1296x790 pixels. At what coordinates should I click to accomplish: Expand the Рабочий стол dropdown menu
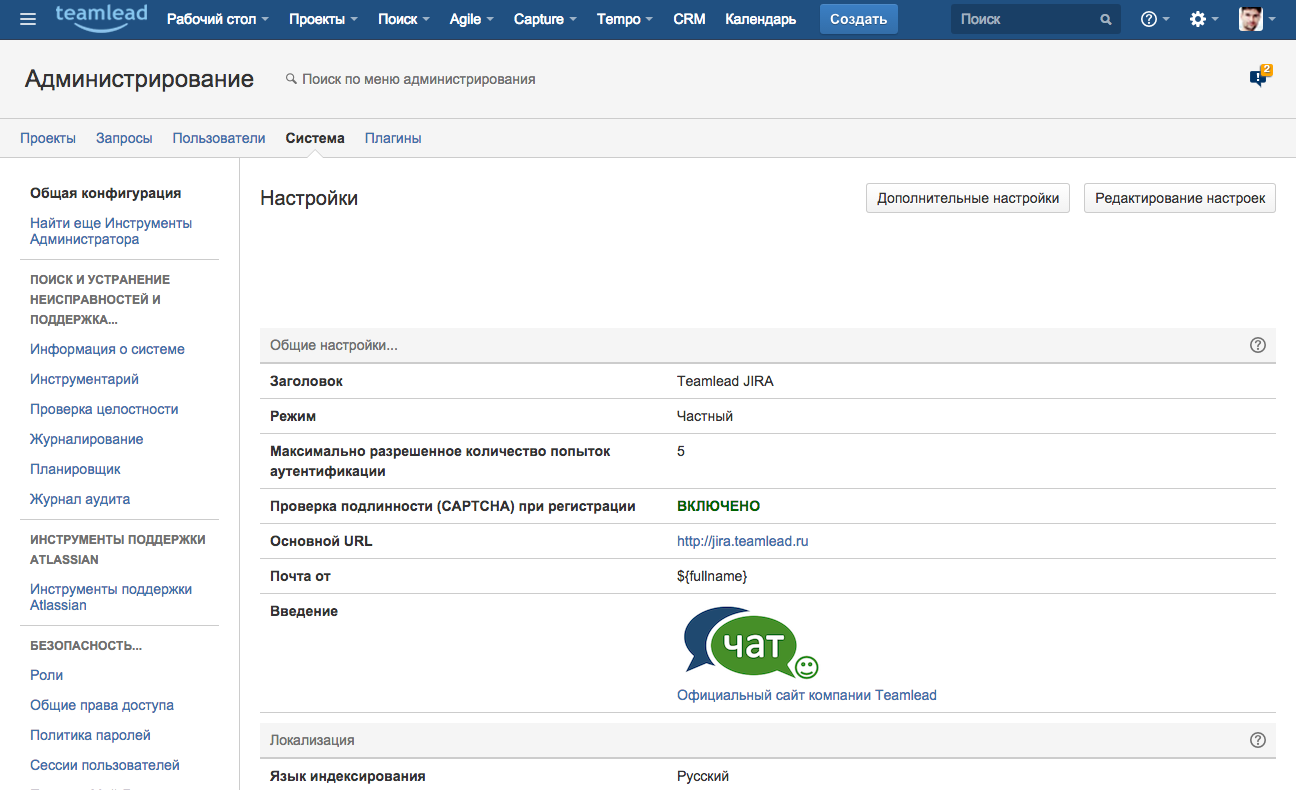217,19
